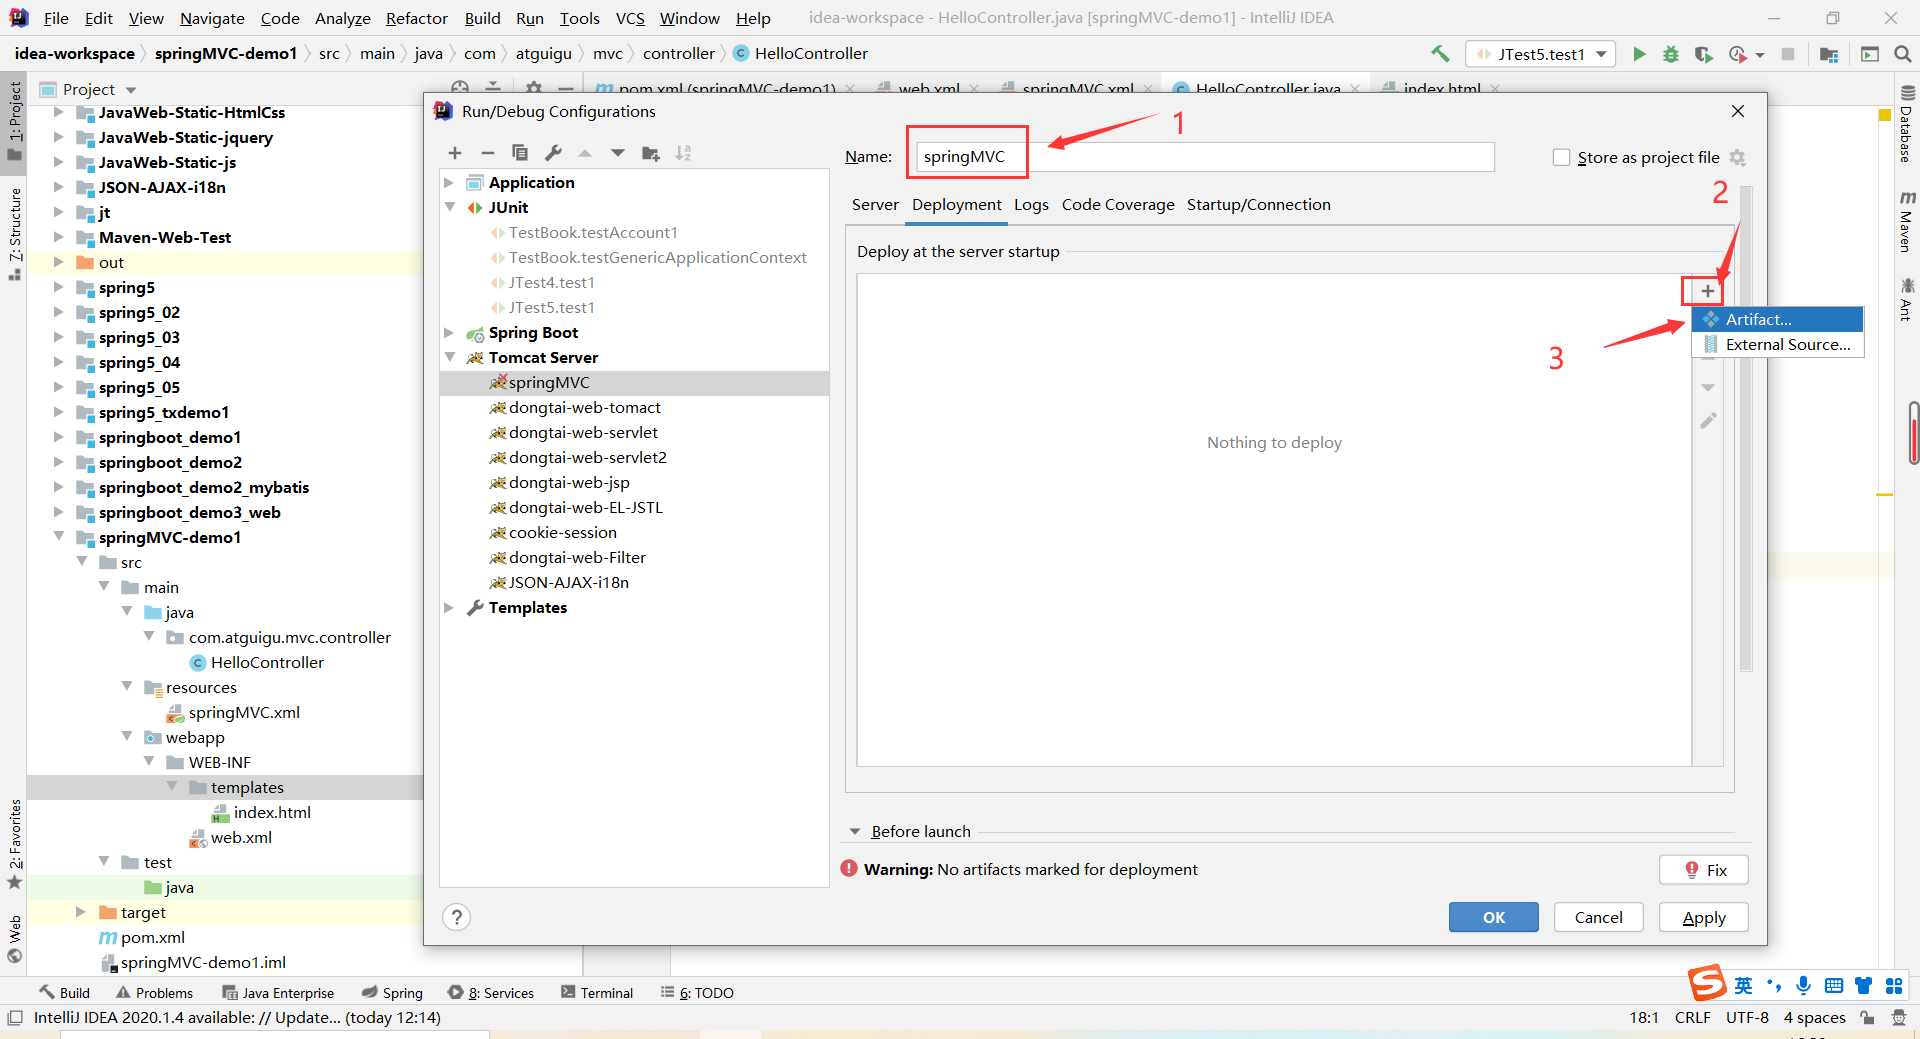Select cookie-session Tomcat configuration
Screen dimensions: 1920x1039
tap(563, 533)
